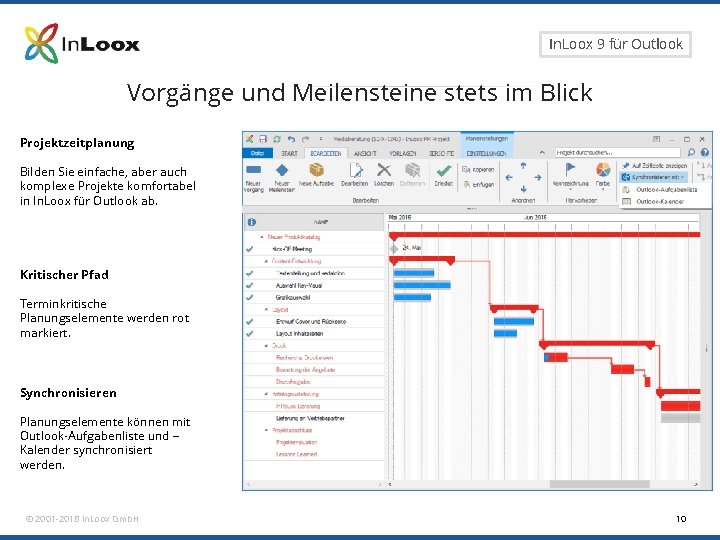This screenshot has width=720, height=540.
Task: Select the Grafikauswahl row
Action: [x=314, y=297]
